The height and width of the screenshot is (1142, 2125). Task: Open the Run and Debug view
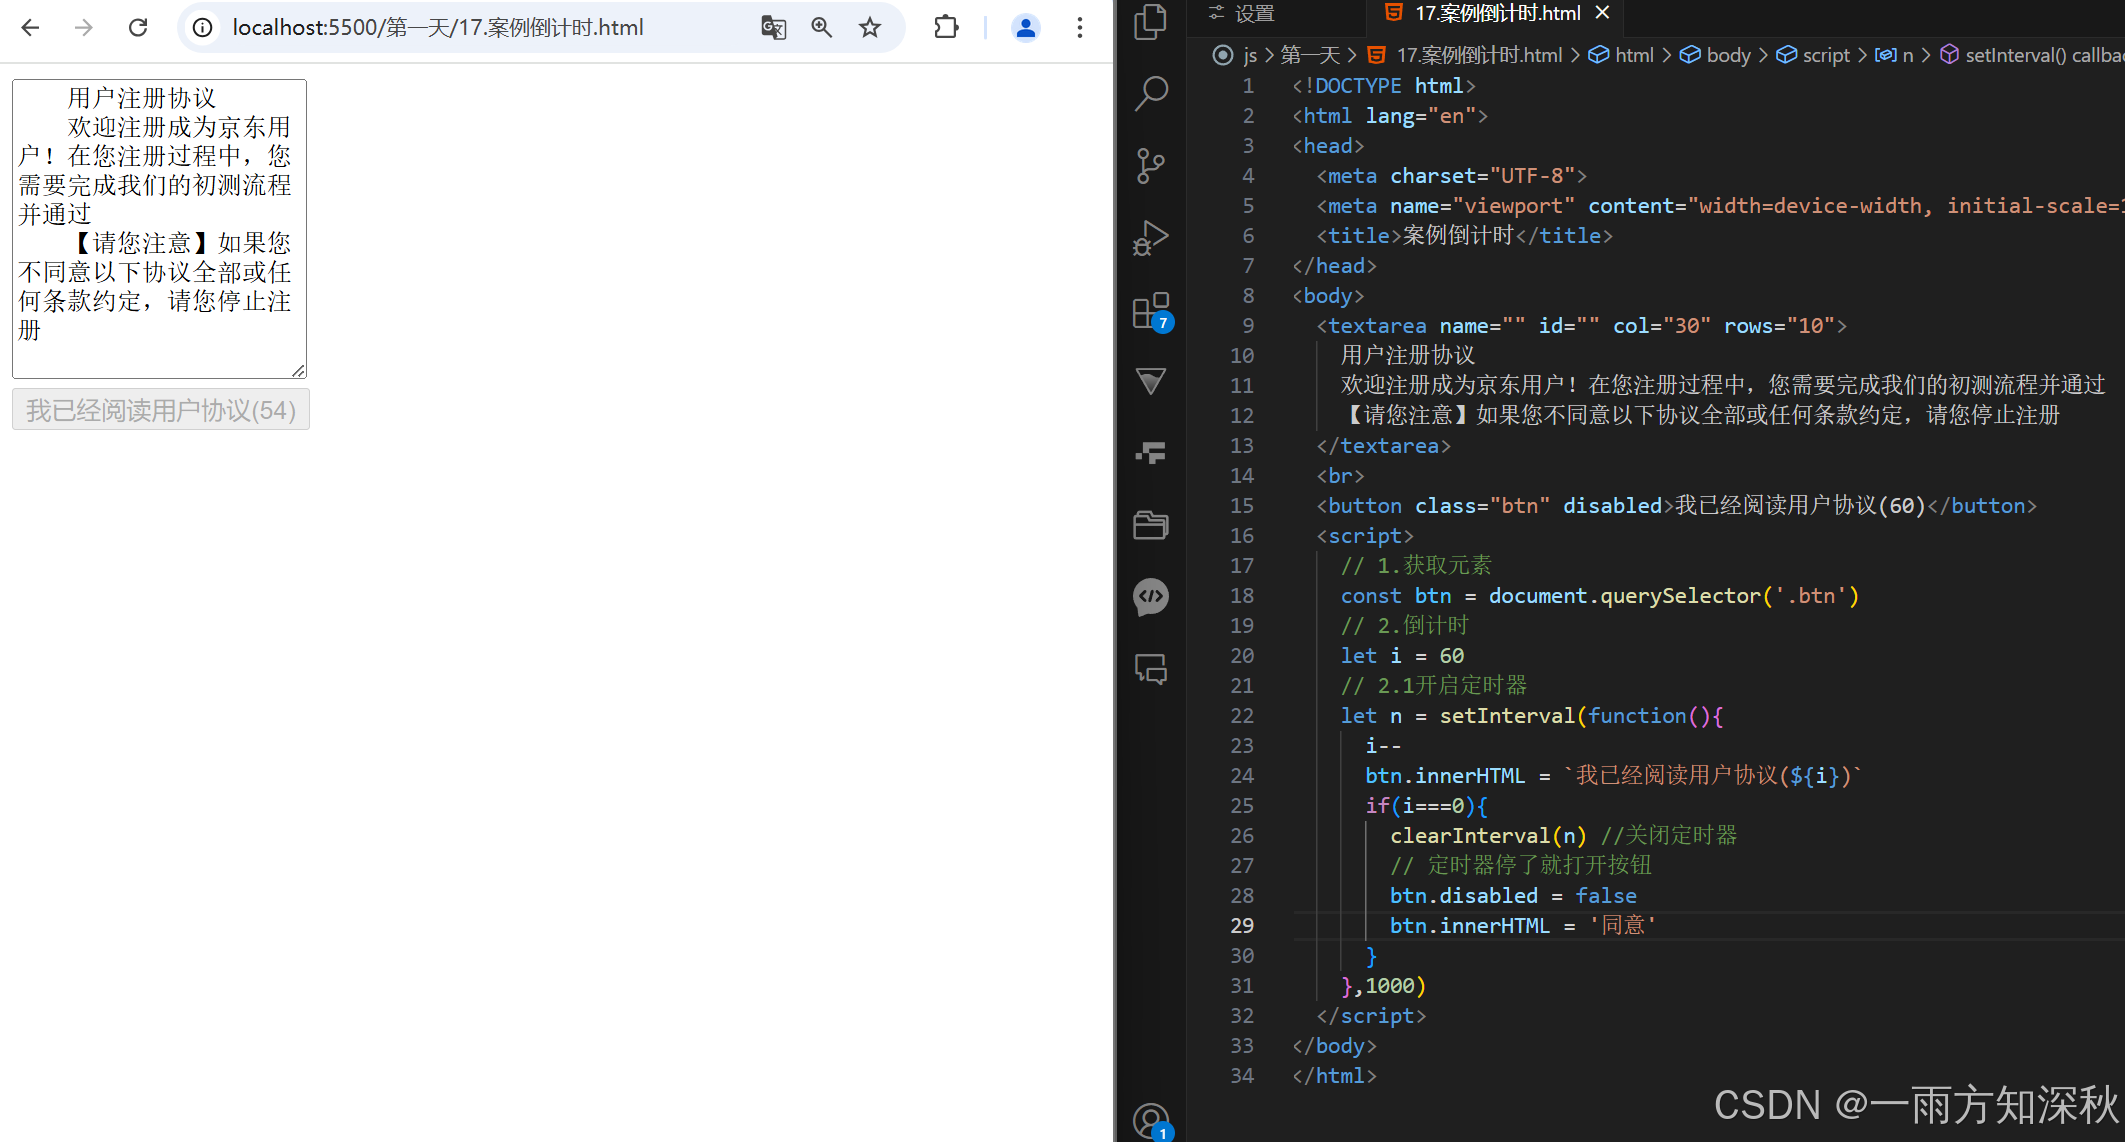[x=1151, y=239]
